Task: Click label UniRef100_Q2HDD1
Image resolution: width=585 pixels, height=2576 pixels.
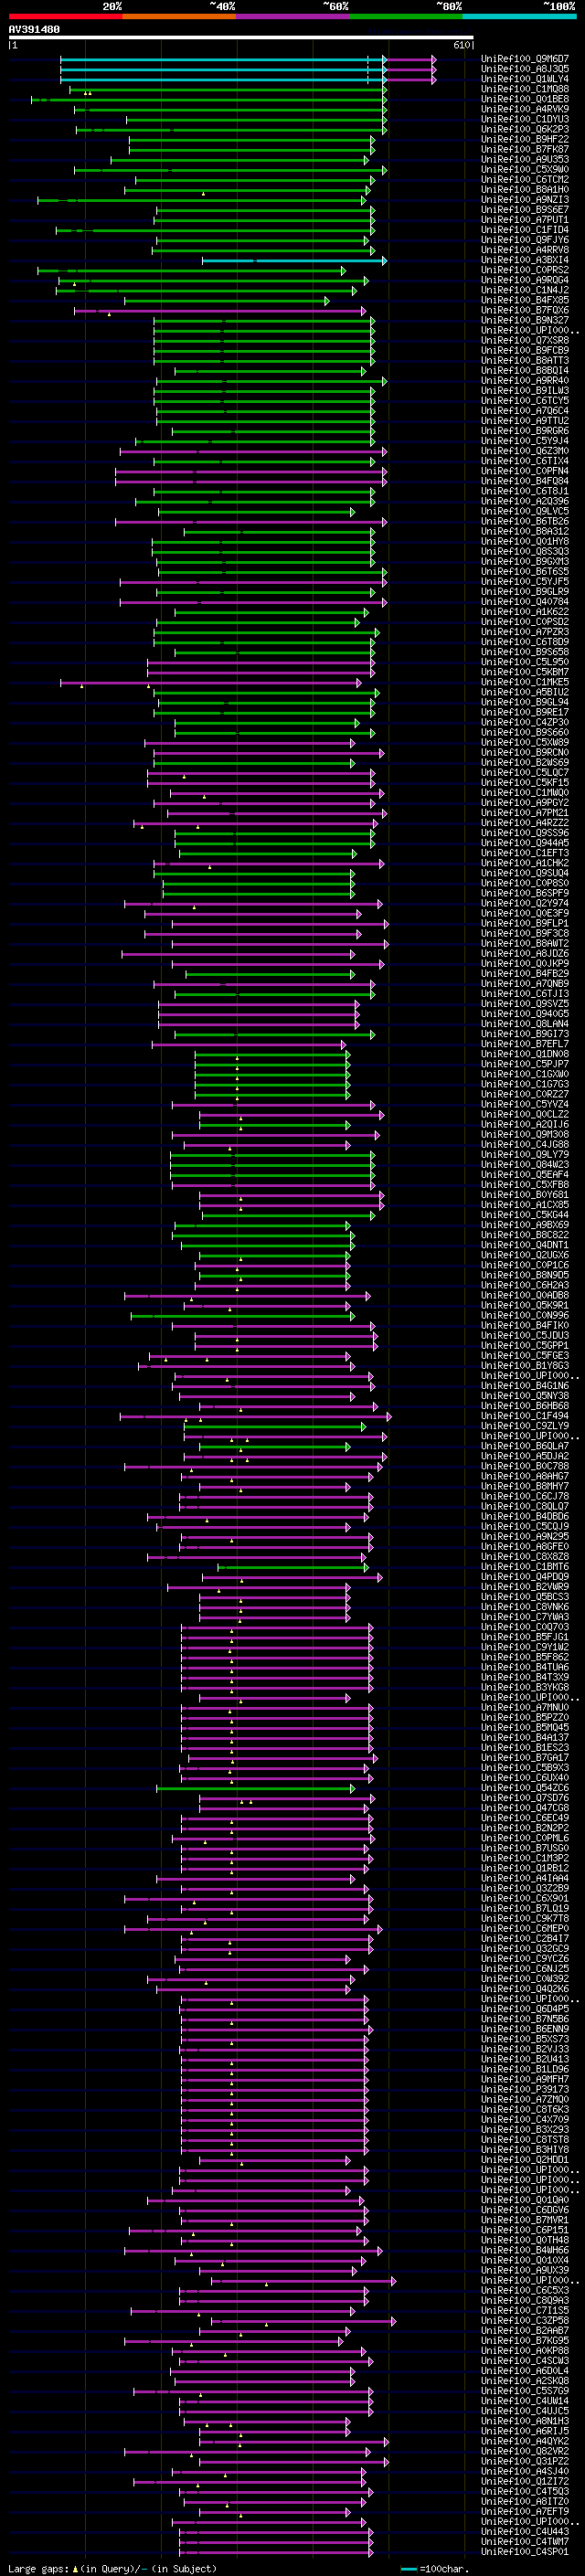Action: point(525,2159)
